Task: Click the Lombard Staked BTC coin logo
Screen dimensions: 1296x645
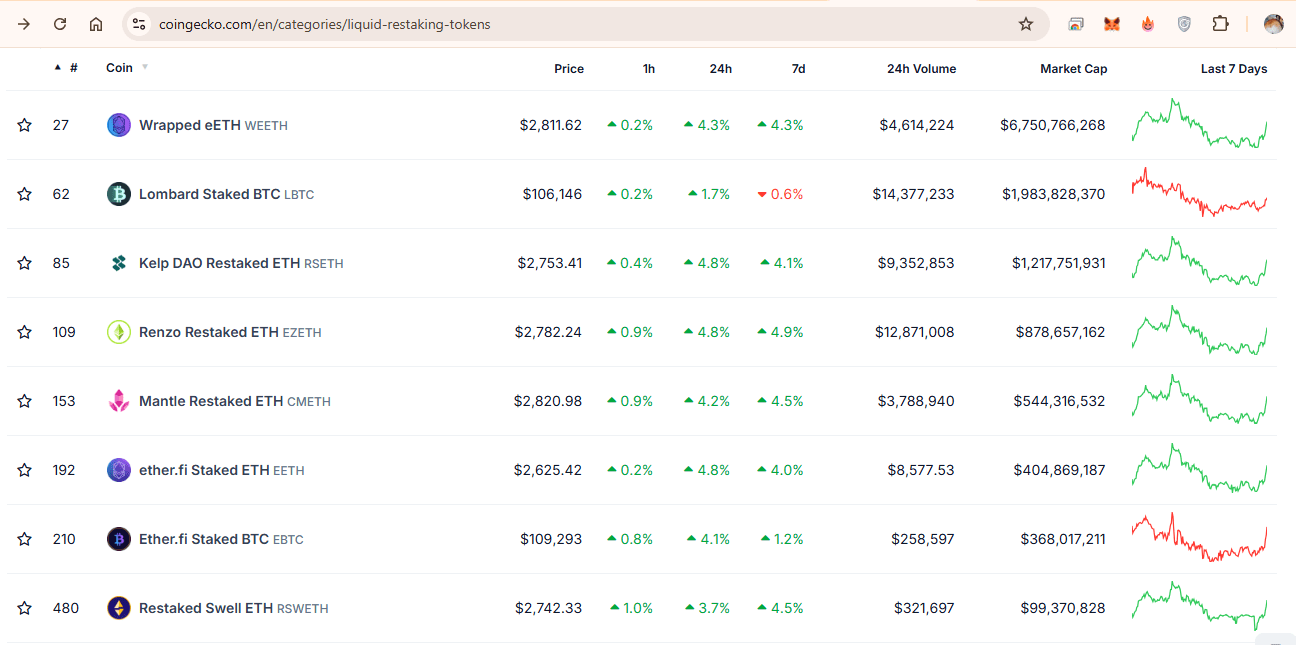Action: point(119,194)
